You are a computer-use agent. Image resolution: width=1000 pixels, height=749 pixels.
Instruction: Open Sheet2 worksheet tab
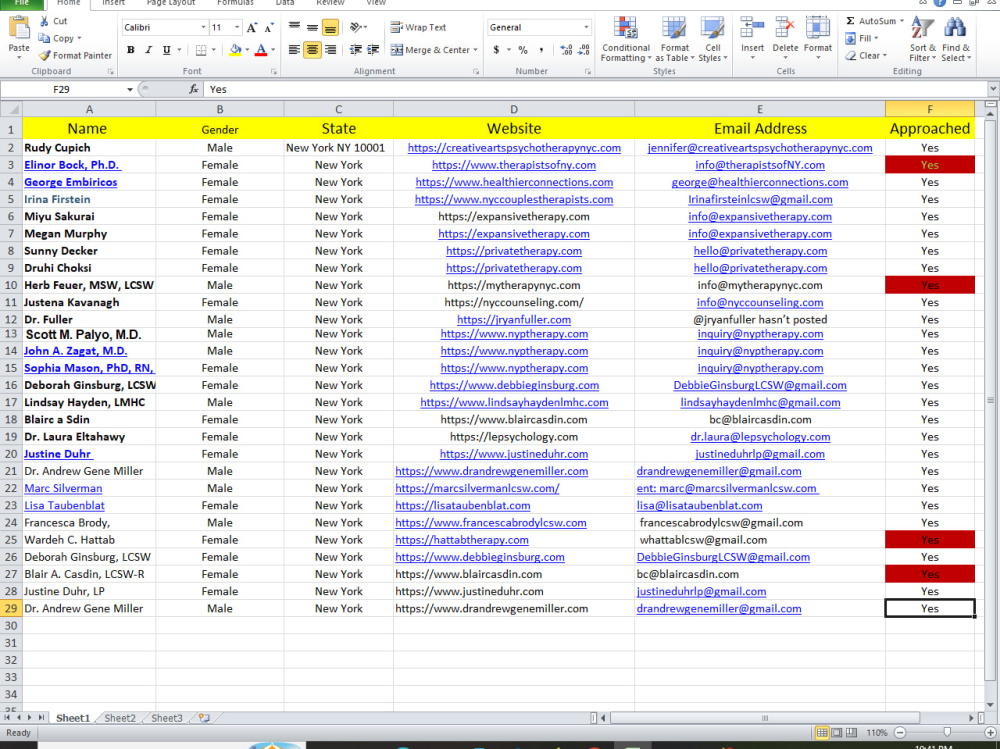[x=120, y=718]
